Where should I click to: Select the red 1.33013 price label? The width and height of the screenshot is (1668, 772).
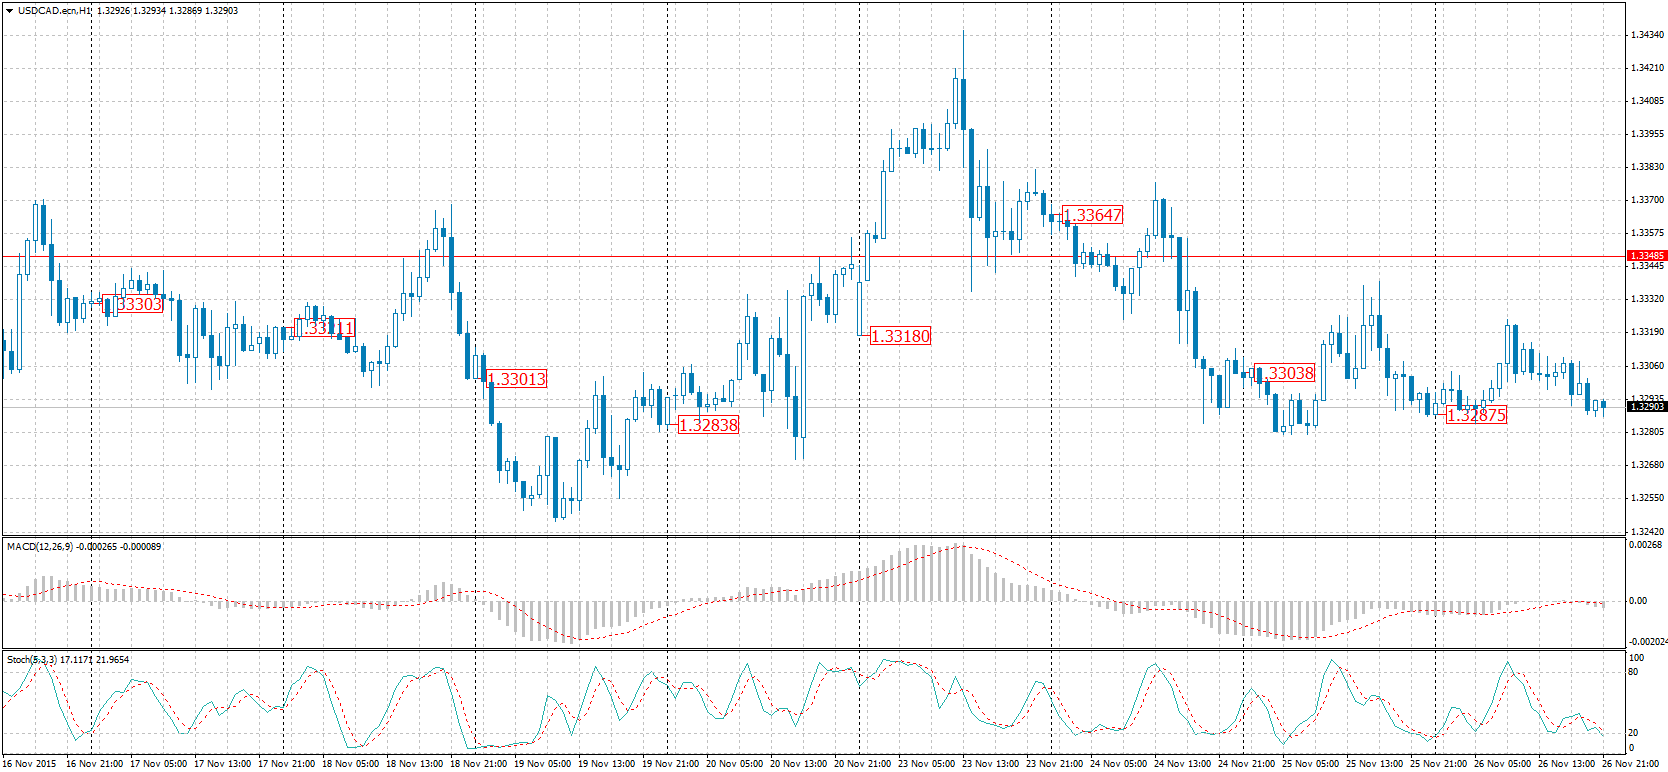click(517, 379)
